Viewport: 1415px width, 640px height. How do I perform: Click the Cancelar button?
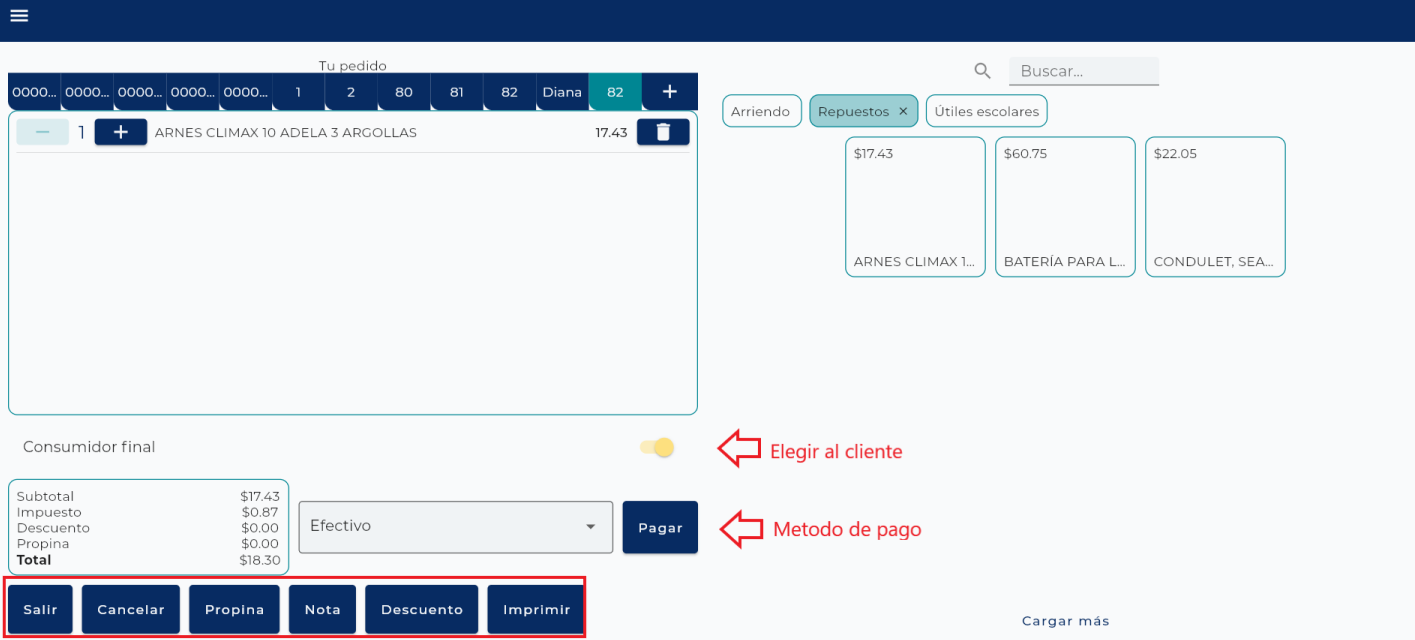coord(131,609)
